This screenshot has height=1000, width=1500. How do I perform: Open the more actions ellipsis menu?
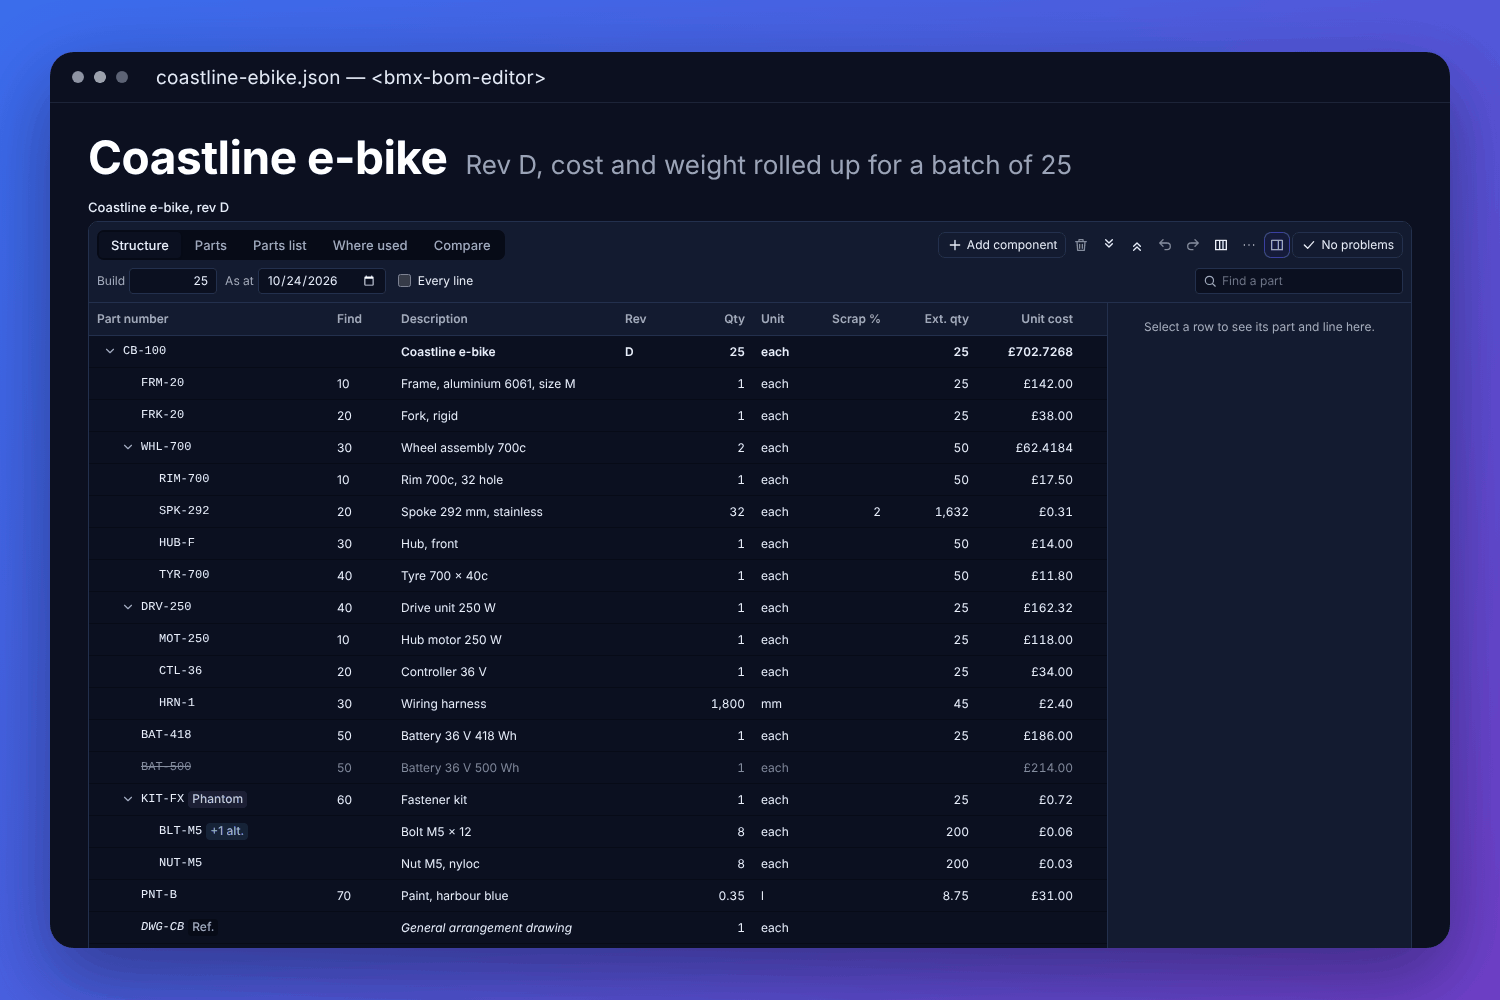(x=1249, y=245)
